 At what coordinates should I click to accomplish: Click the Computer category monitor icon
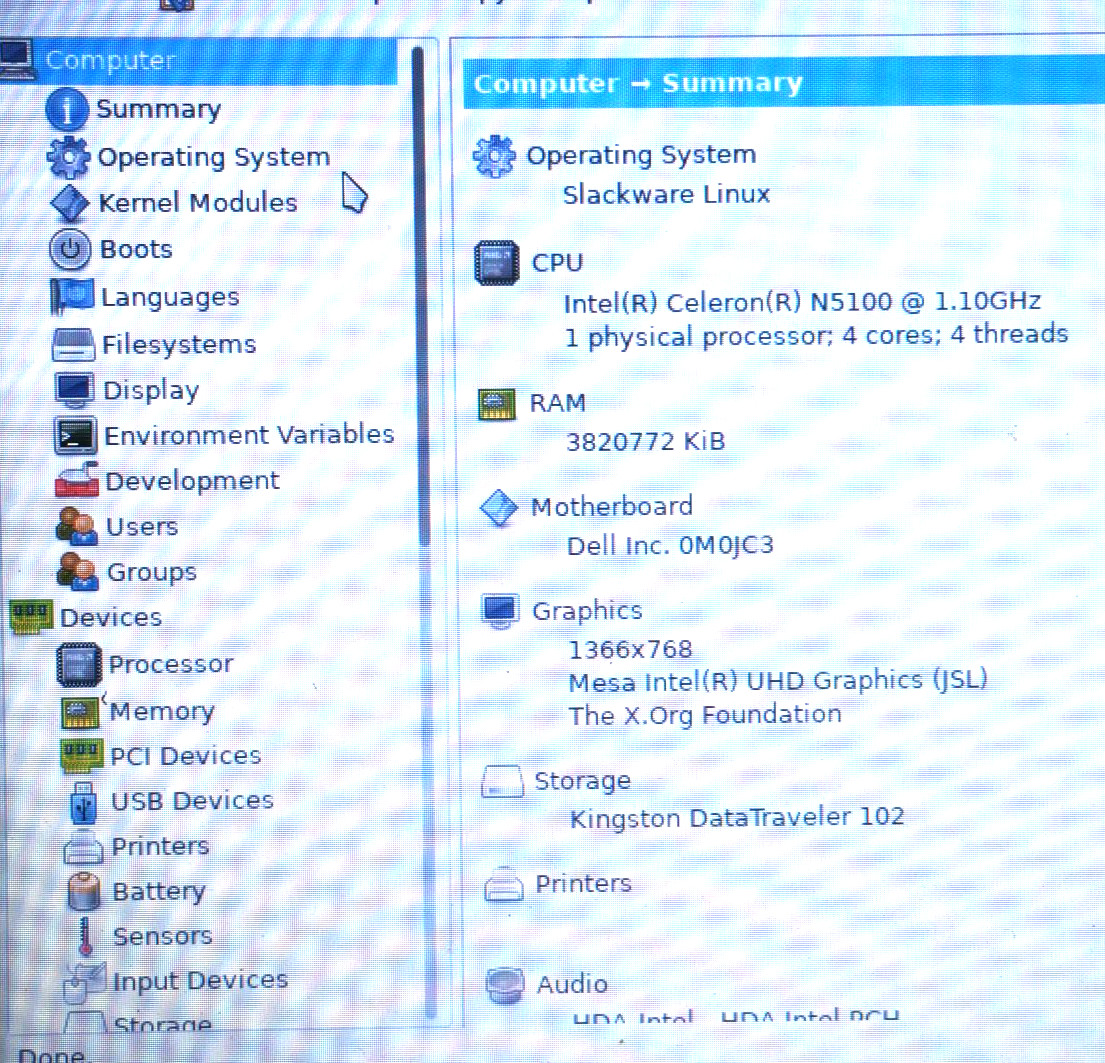(16, 59)
